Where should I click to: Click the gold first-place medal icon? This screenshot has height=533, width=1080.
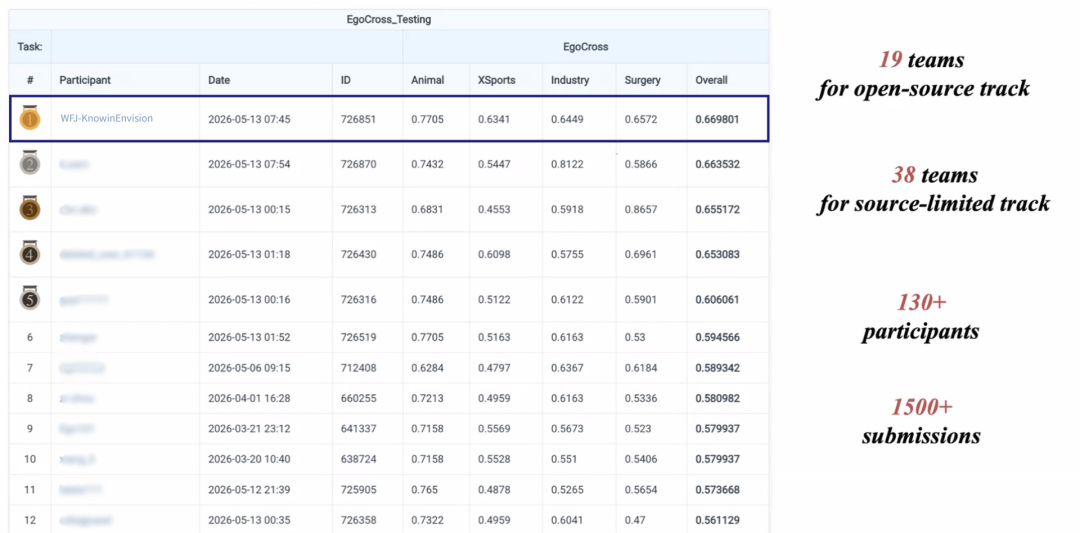point(30,118)
